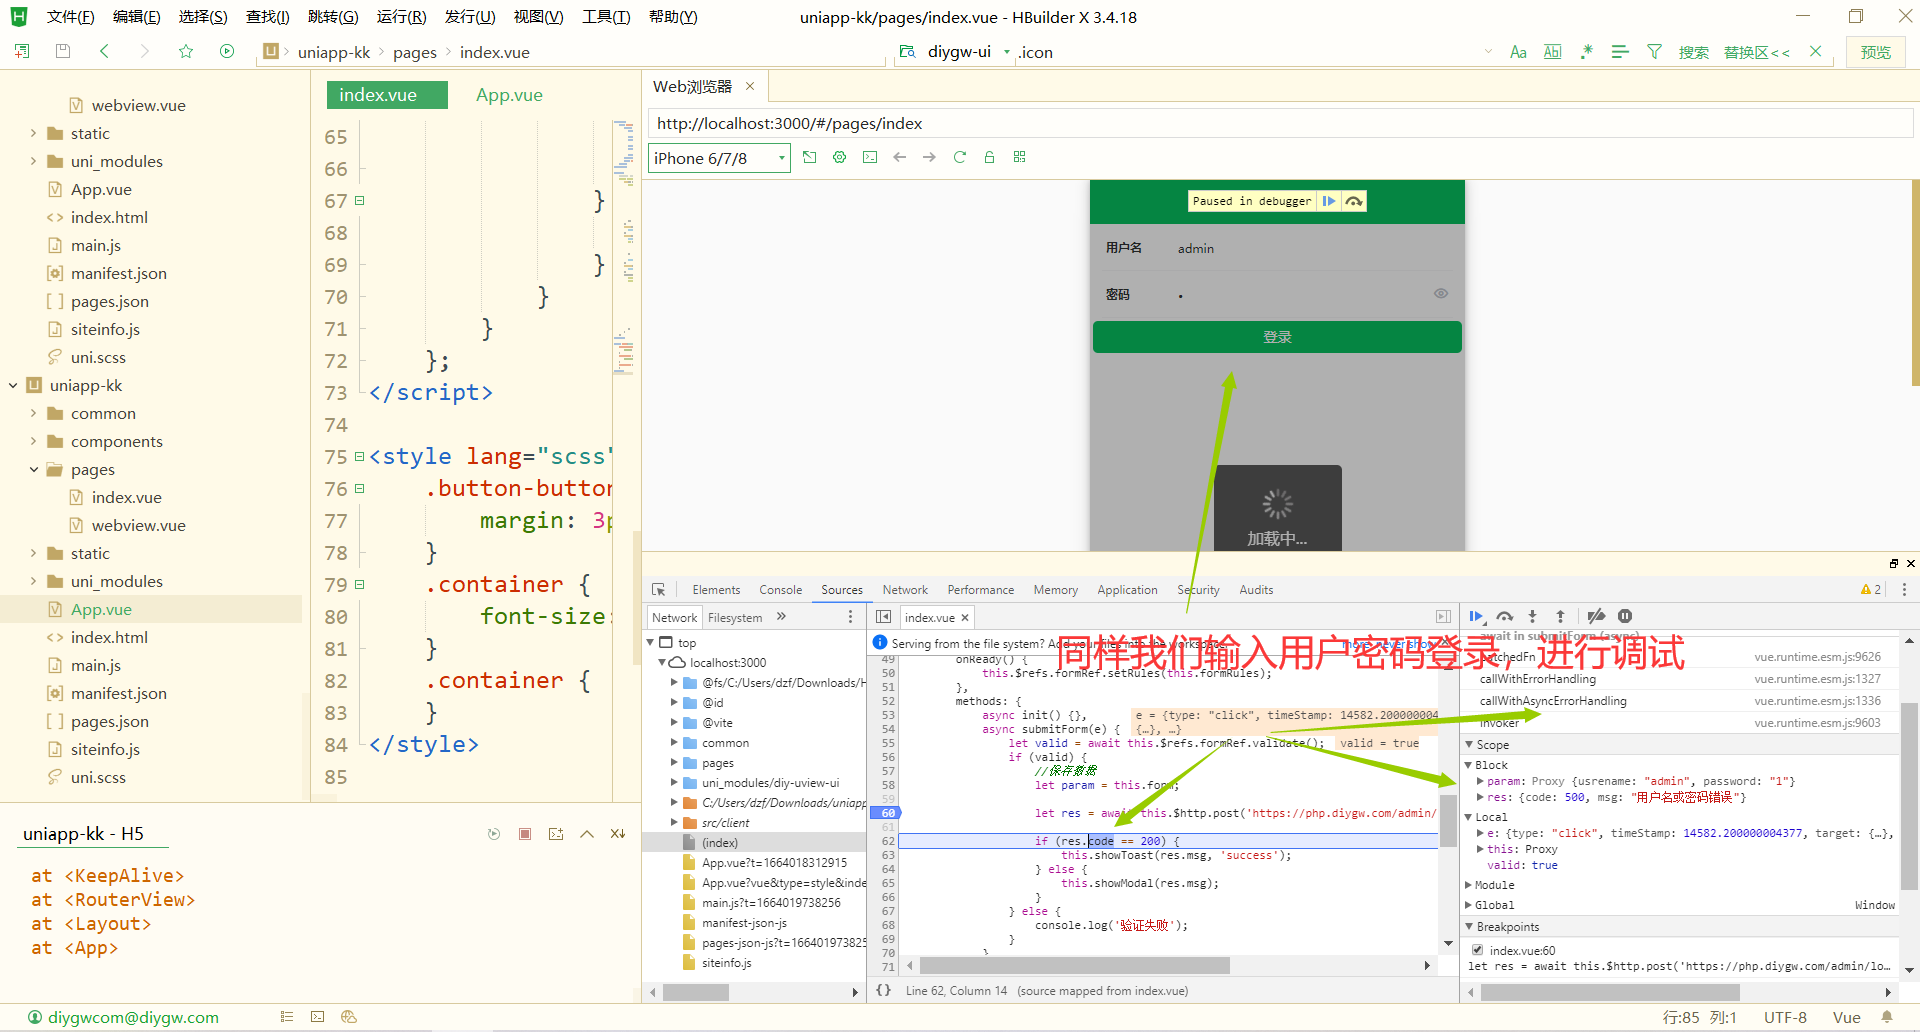This screenshot has height=1032, width=1920.
Task: Expand the pages folder in Sources tree
Action: (674, 763)
